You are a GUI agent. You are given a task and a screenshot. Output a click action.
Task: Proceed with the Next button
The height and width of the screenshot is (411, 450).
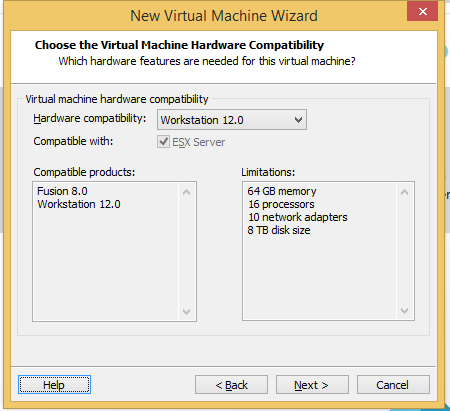click(x=312, y=385)
